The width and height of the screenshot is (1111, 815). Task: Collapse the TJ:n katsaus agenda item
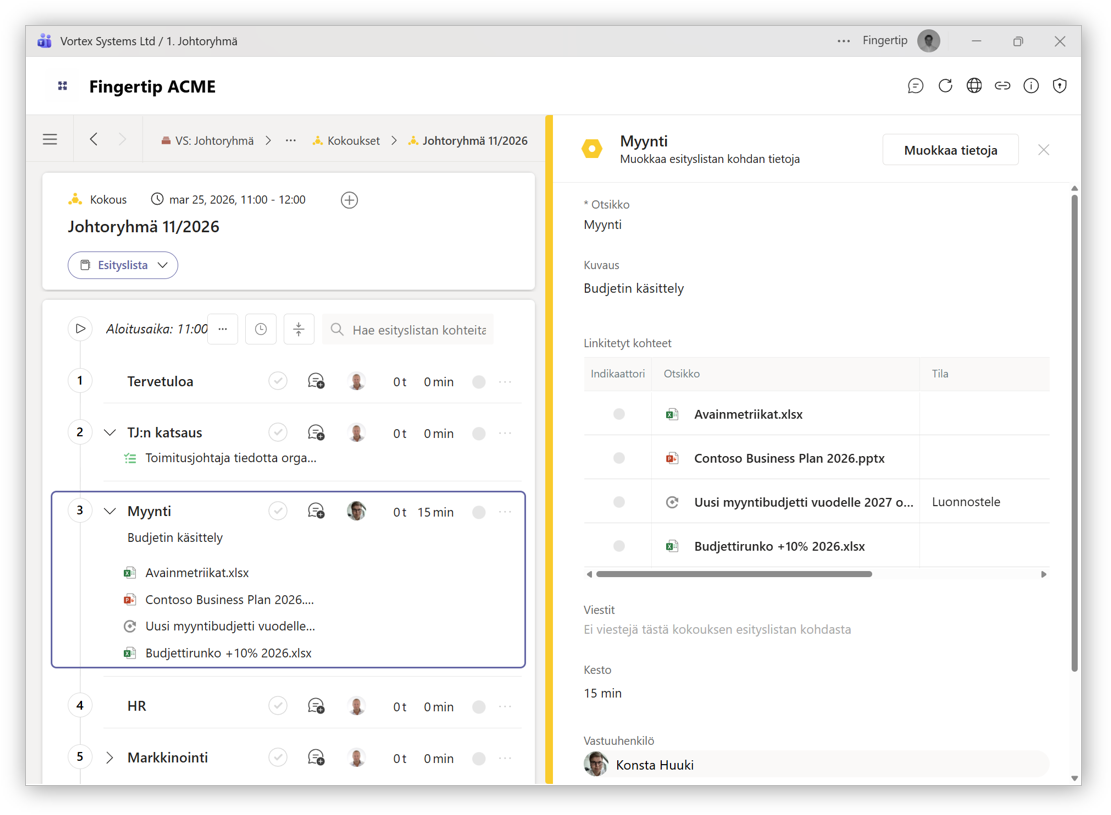tap(110, 433)
